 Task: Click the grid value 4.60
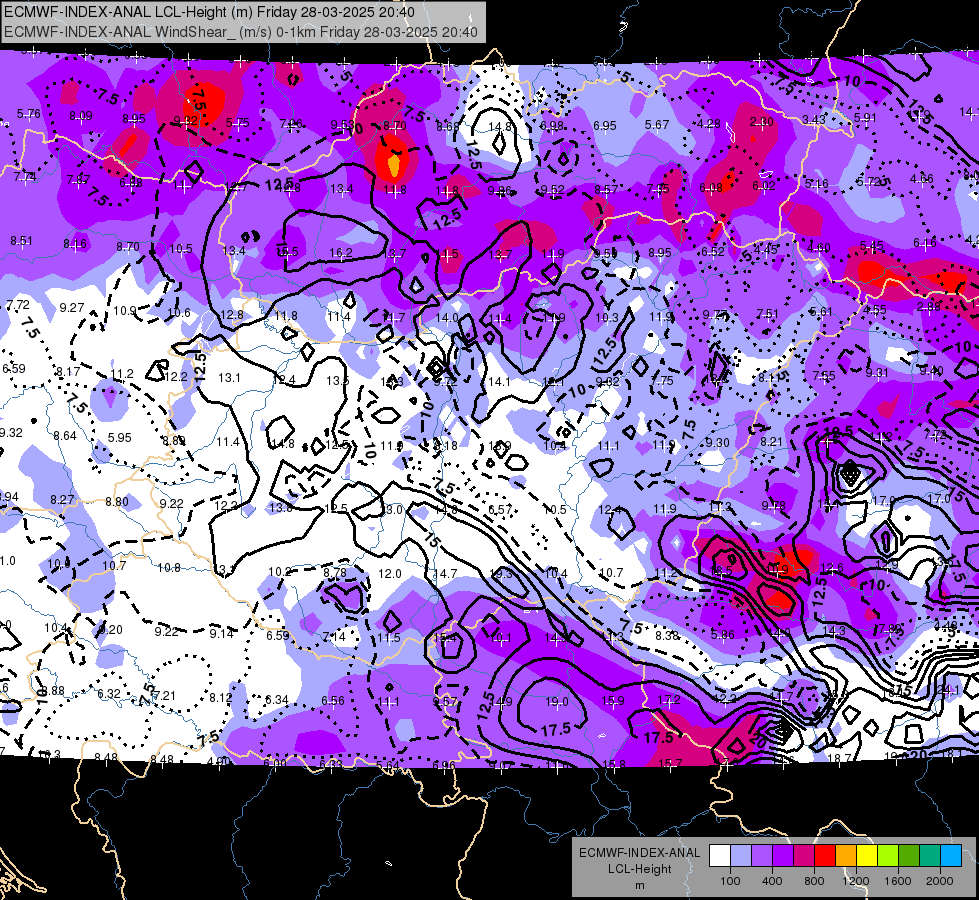819,248
